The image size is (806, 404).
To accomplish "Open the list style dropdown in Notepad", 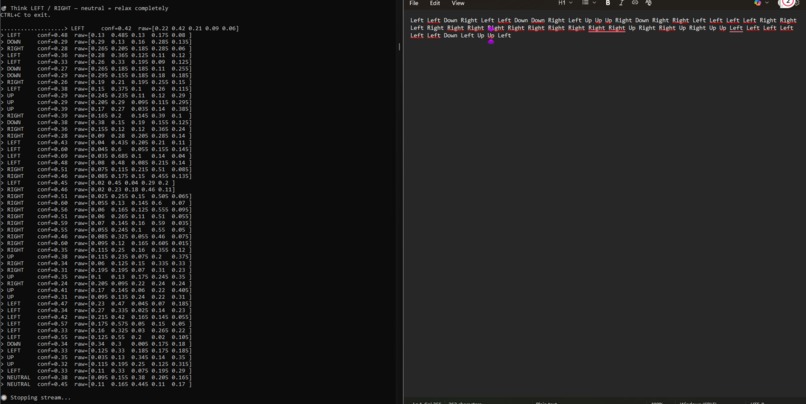I will 589,3.
